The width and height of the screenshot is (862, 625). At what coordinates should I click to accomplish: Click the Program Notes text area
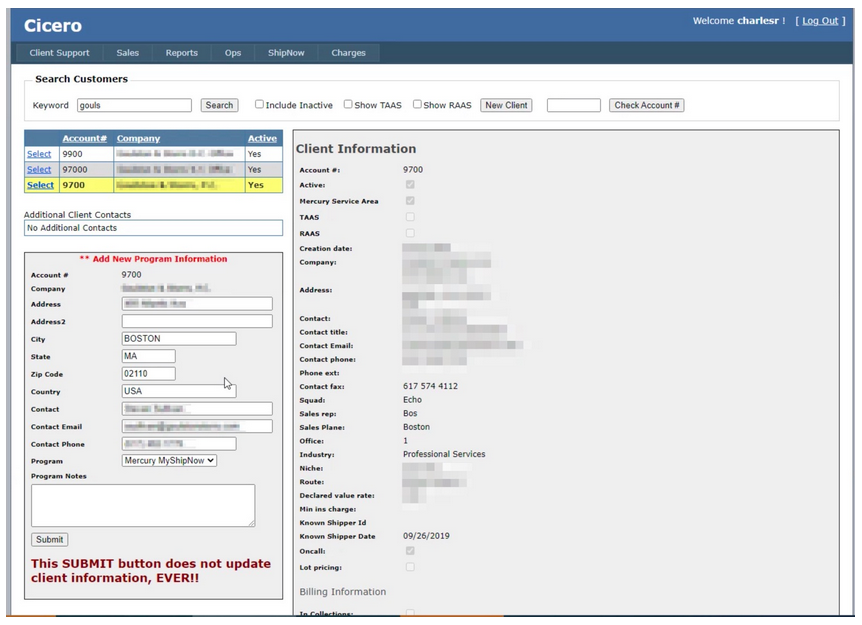[x=143, y=506]
